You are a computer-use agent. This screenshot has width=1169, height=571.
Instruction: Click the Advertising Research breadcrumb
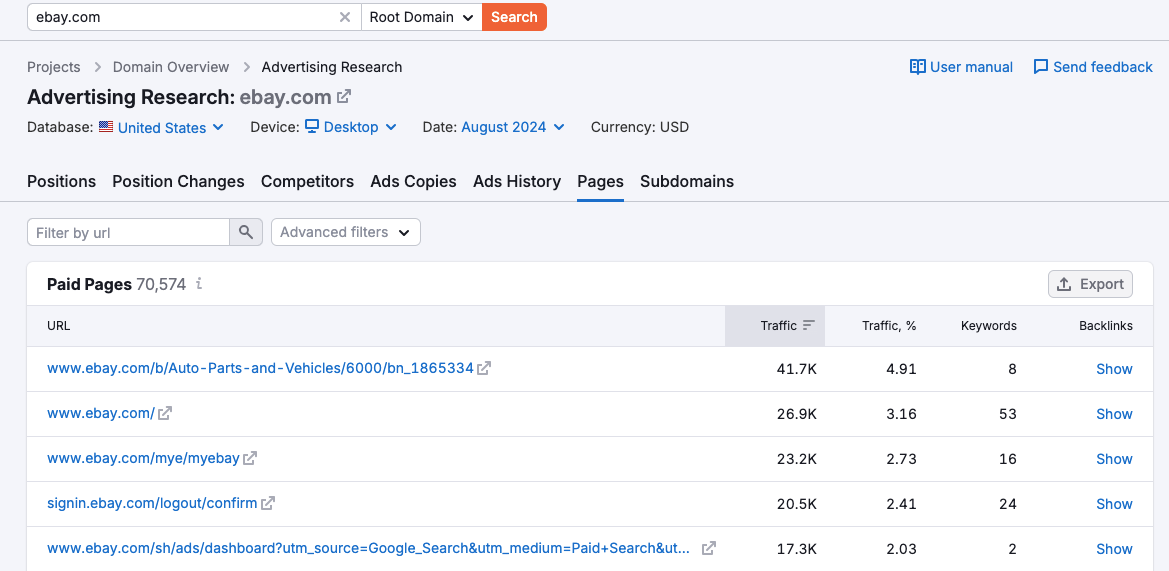pyautogui.click(x=332, y=67)
